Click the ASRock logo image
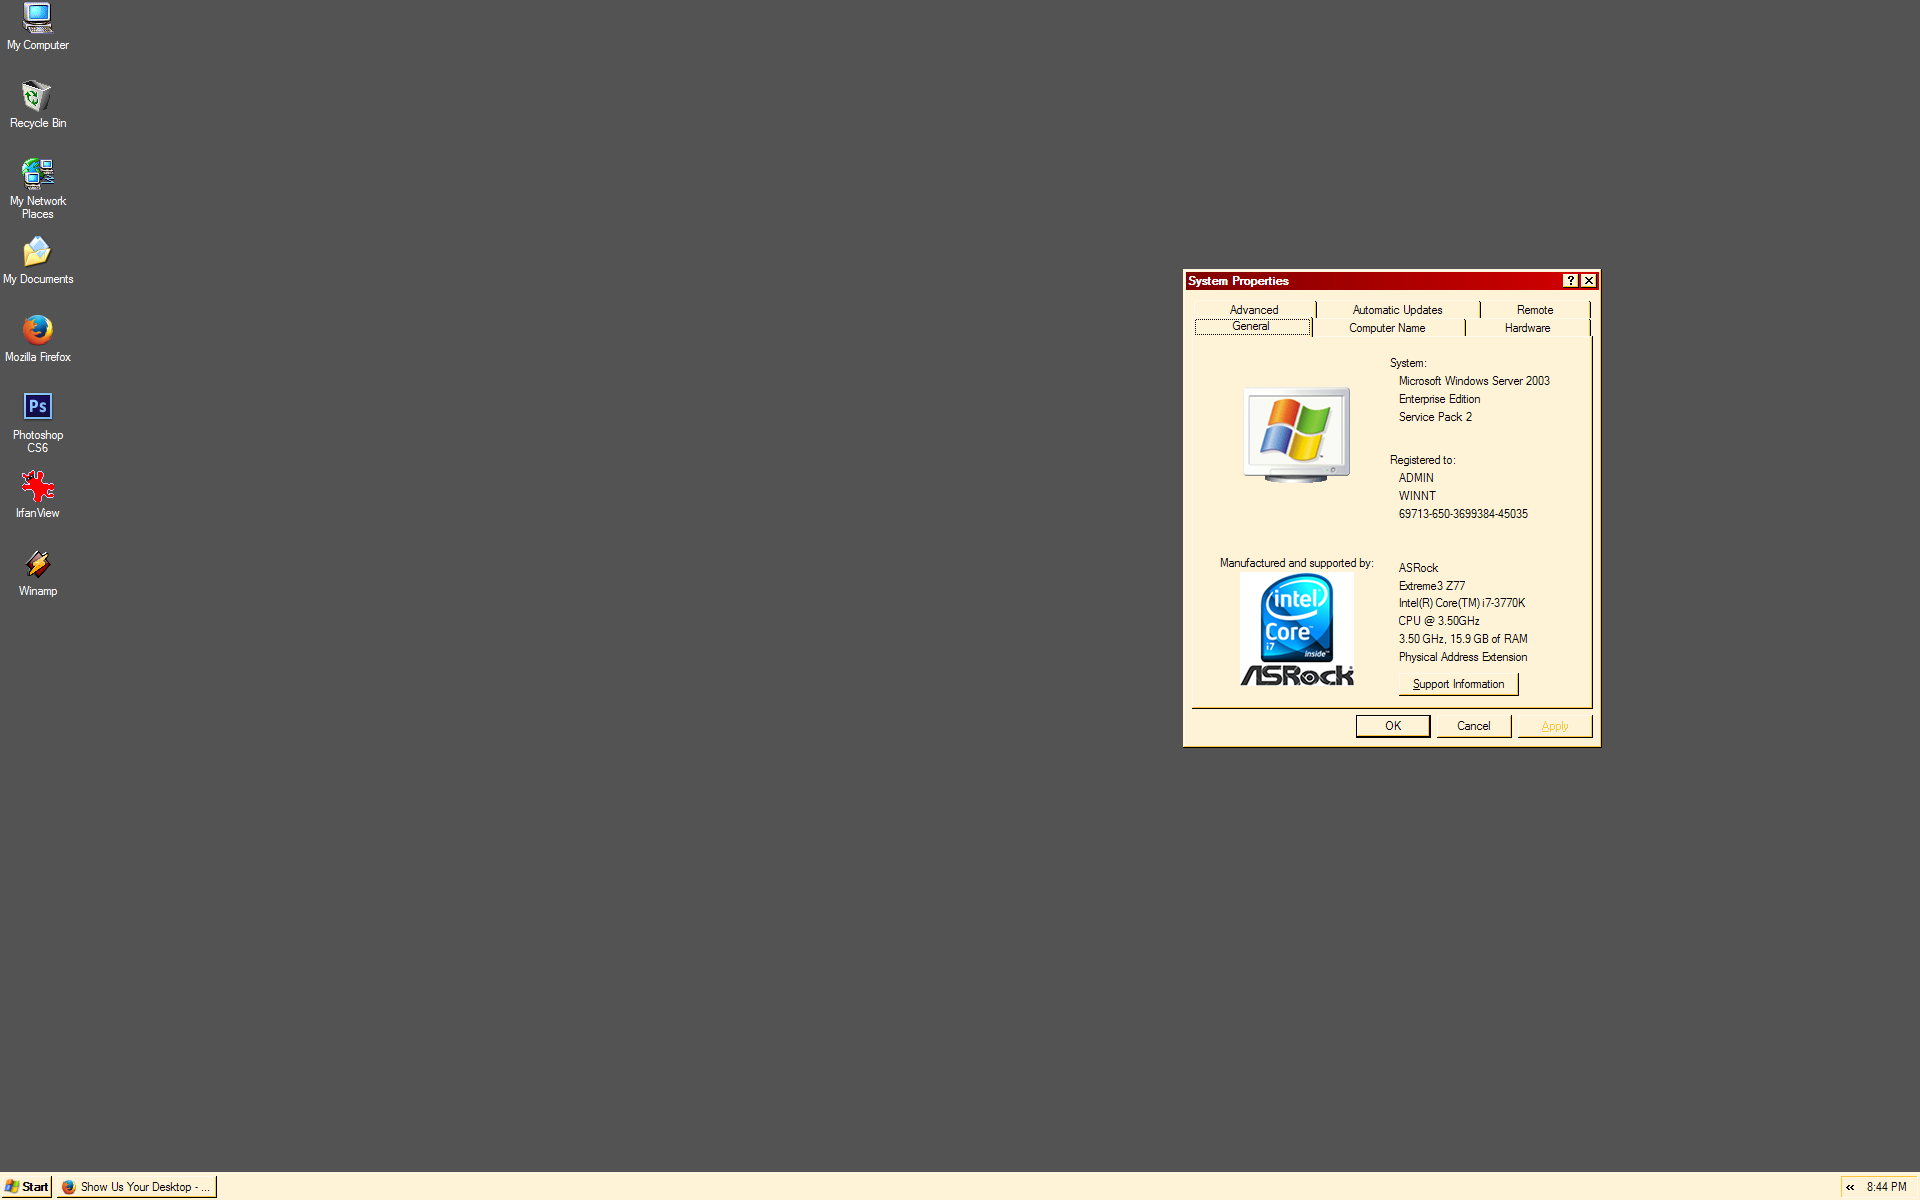This screenshot has width=1920, height=1200. [1297, 676]
